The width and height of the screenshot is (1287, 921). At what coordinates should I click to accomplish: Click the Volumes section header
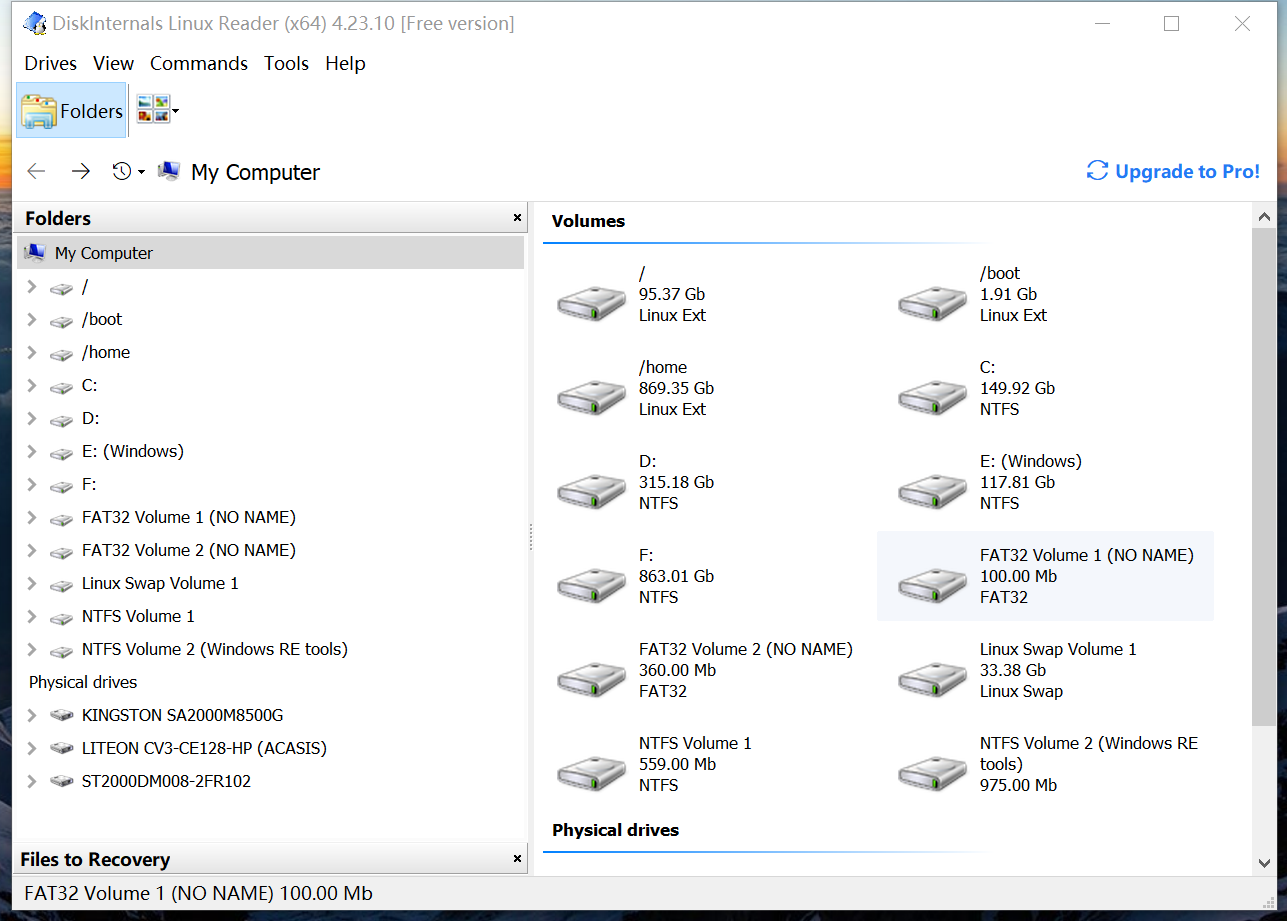pyautogui.click(x=588, y=221)
